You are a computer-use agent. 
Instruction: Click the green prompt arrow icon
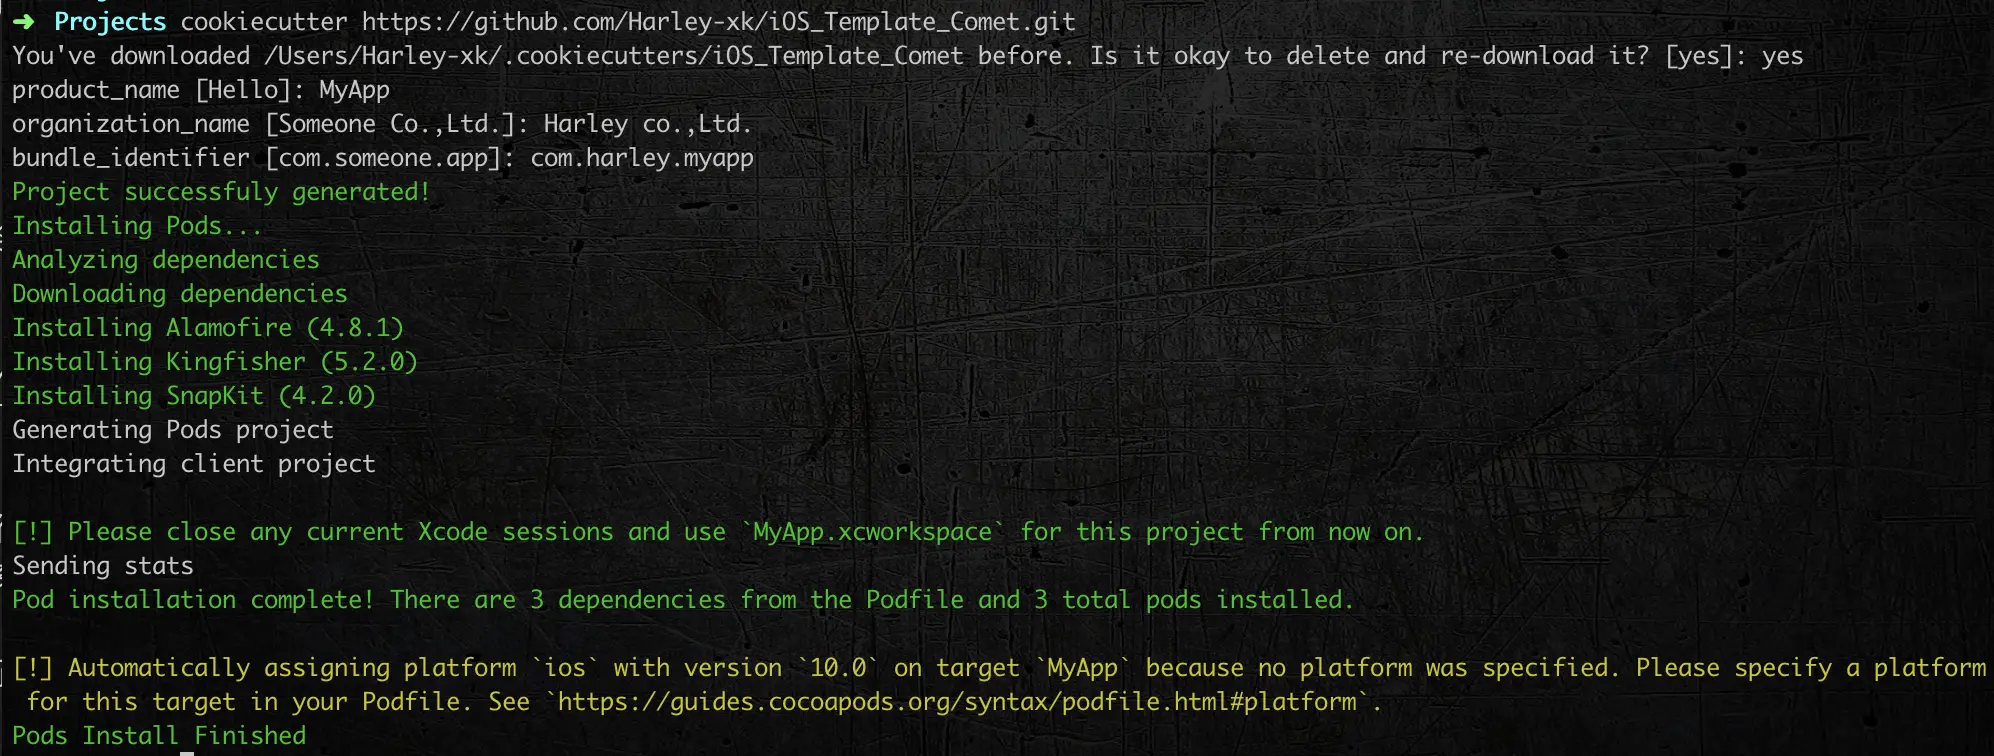coord(24,21)
